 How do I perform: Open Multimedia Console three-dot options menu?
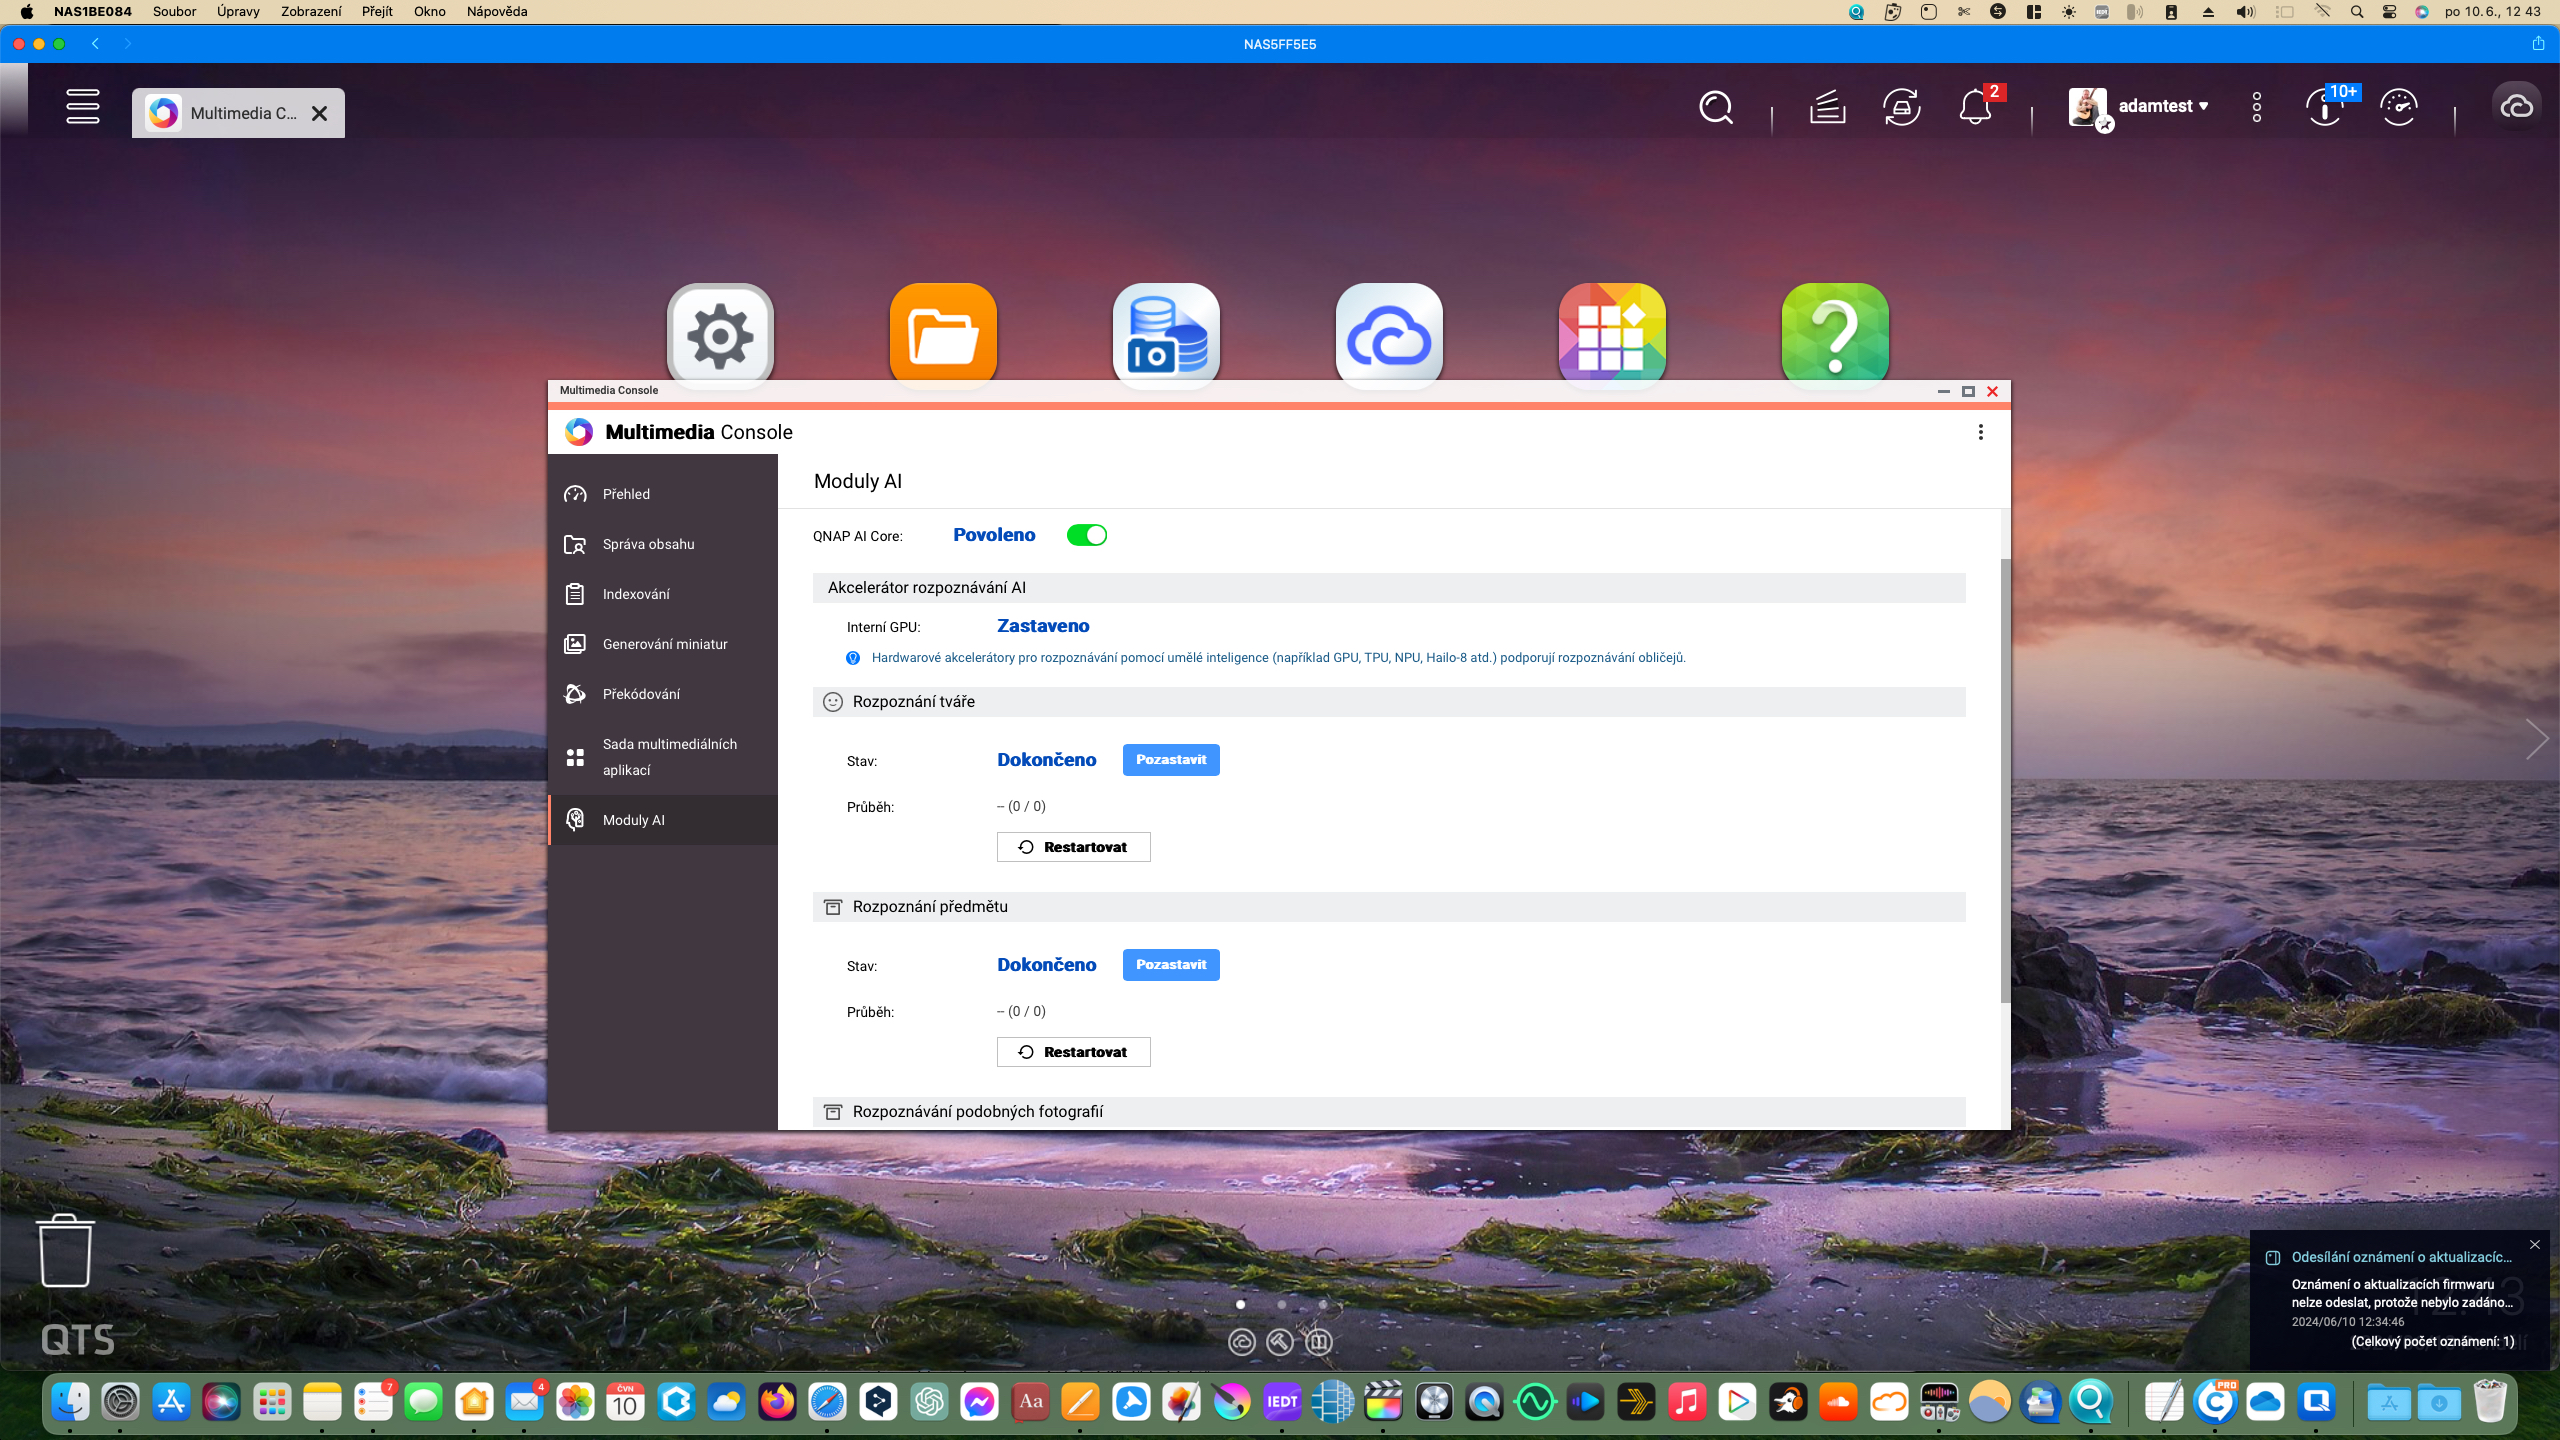(x=1980, y=432)
